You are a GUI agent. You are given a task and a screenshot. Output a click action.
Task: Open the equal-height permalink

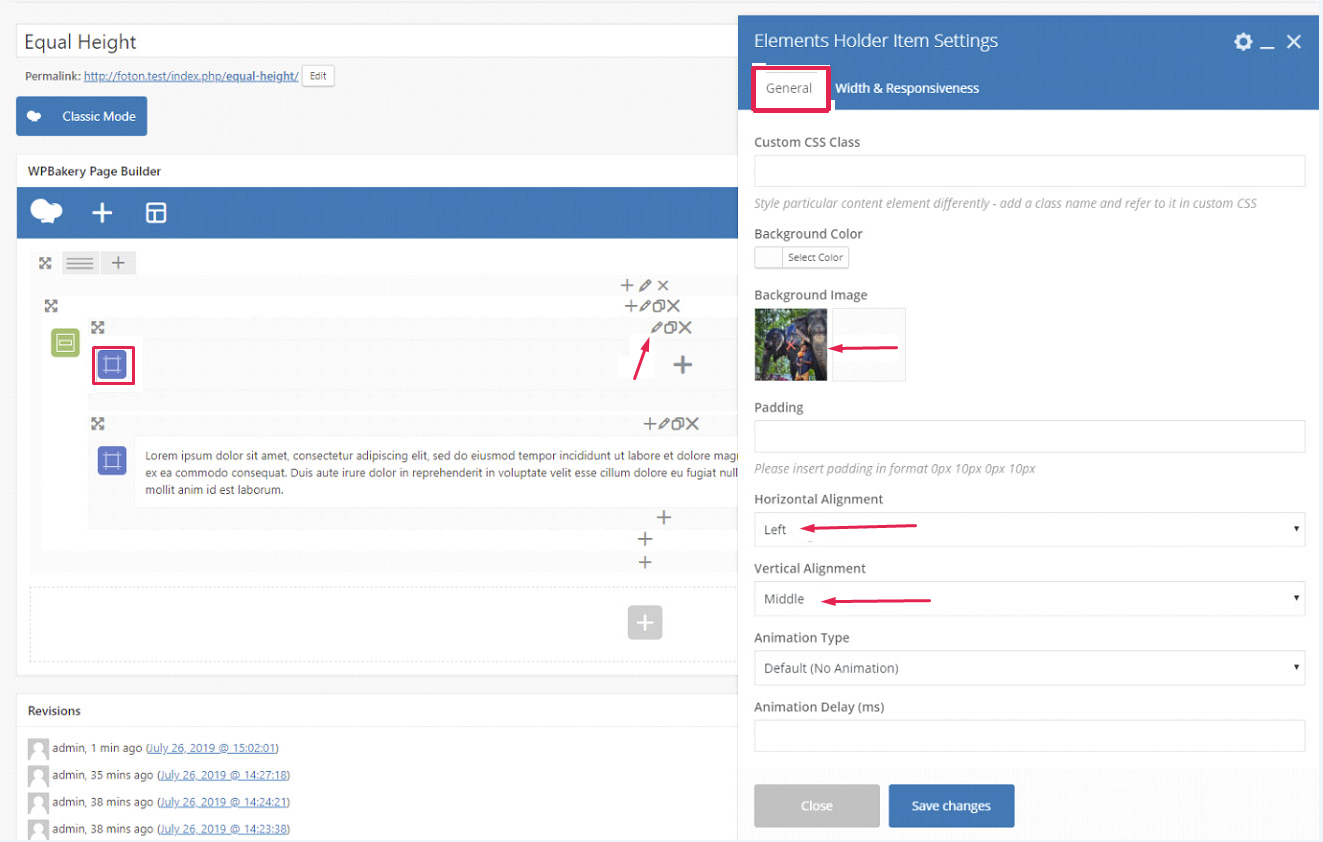(191, 76)
